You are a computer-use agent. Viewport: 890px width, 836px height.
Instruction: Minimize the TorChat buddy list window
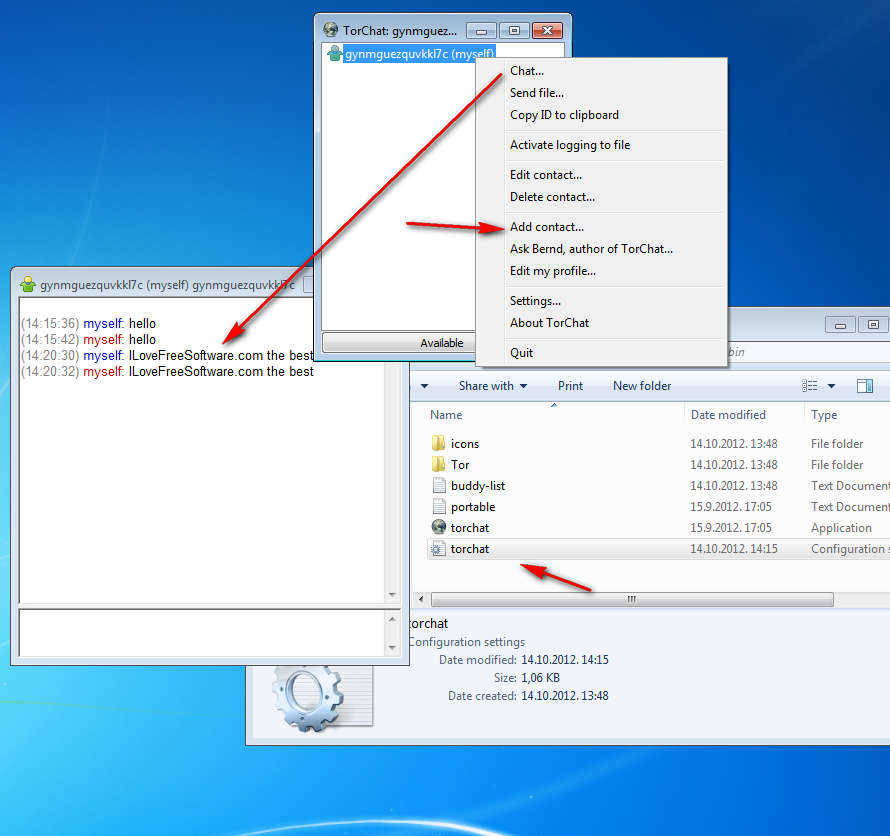point(481,31)
